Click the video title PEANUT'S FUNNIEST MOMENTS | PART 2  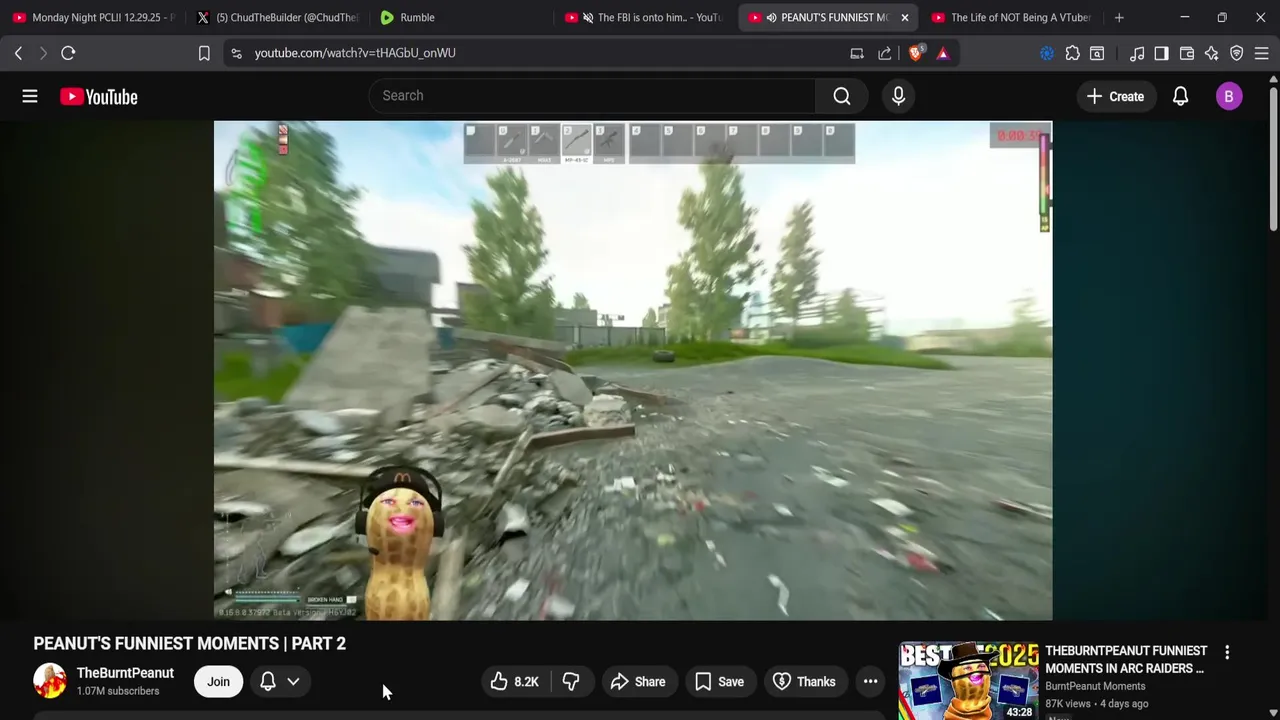[190, 643]
